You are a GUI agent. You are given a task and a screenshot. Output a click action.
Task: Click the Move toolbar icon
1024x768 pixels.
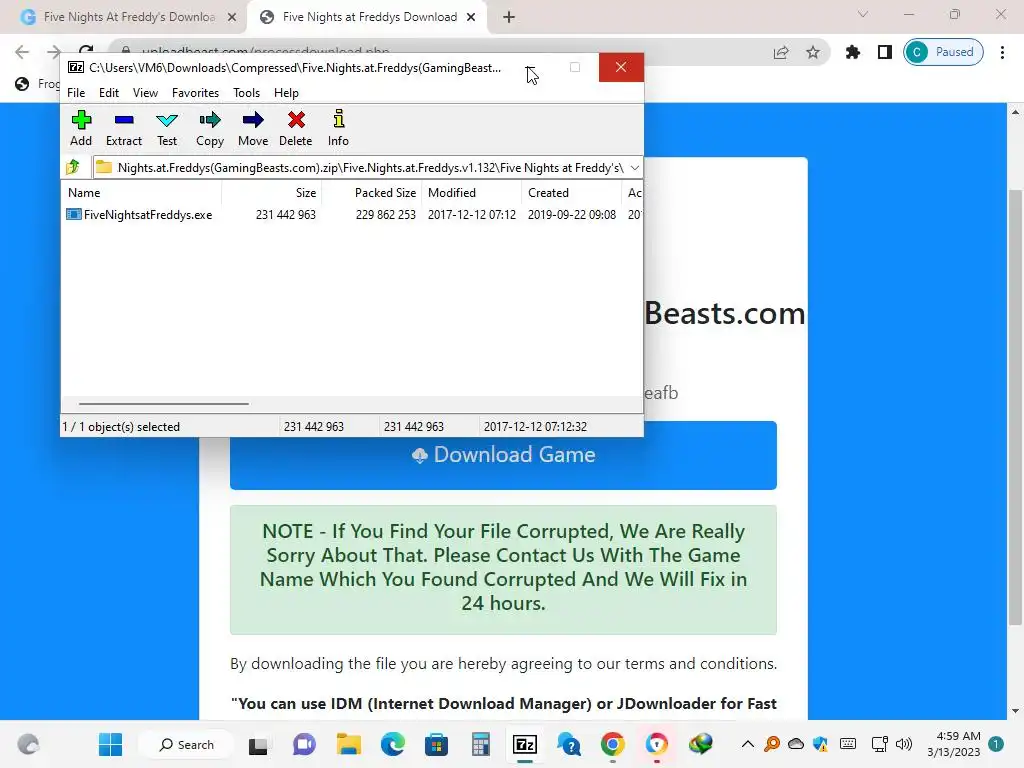click(253, 128)
